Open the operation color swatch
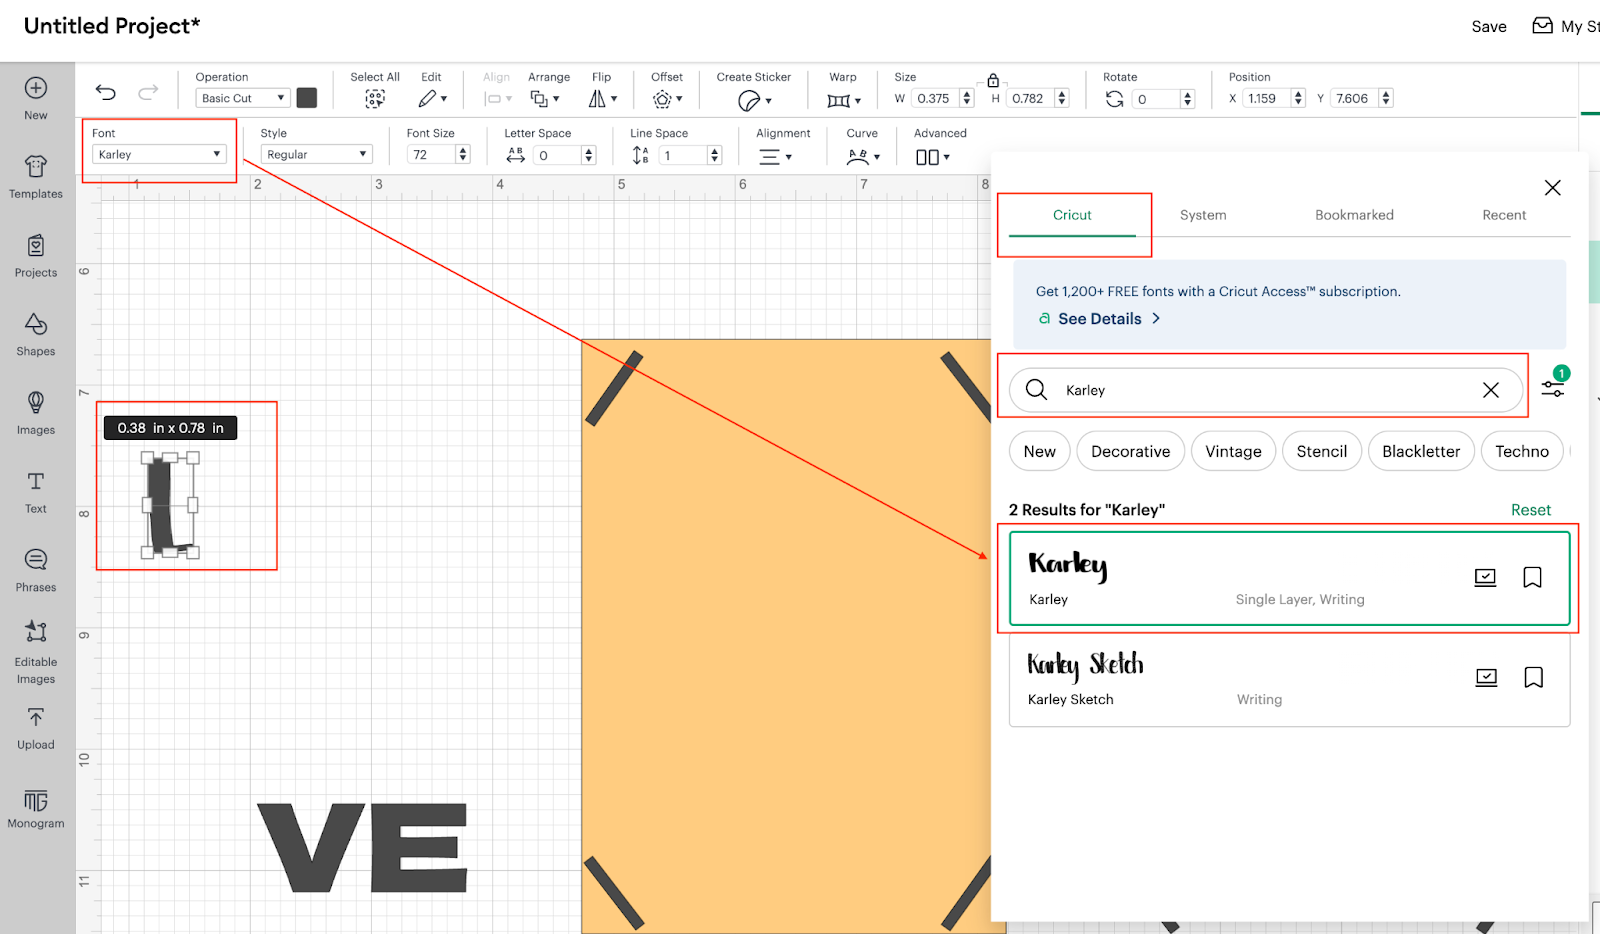1600x934 pixels. 307,97
